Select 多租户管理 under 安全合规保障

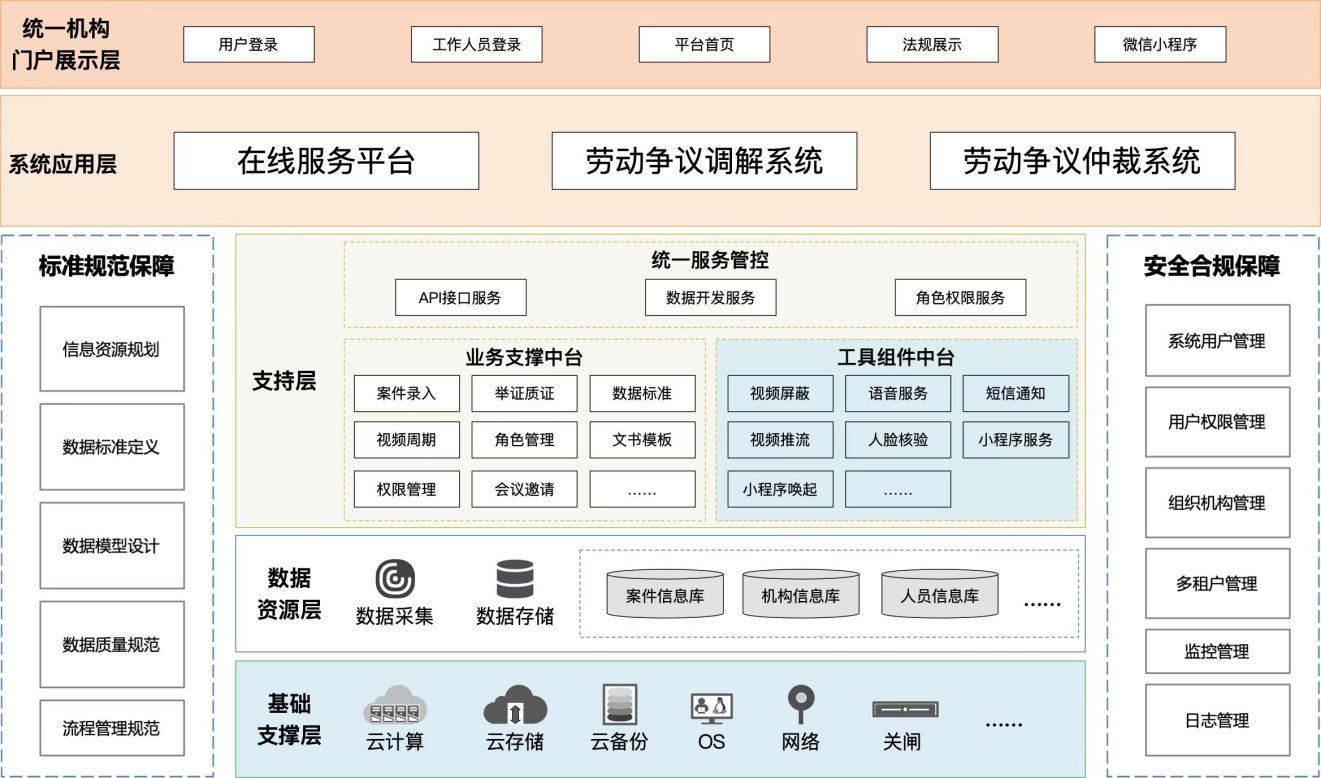tap(1217, 584)
